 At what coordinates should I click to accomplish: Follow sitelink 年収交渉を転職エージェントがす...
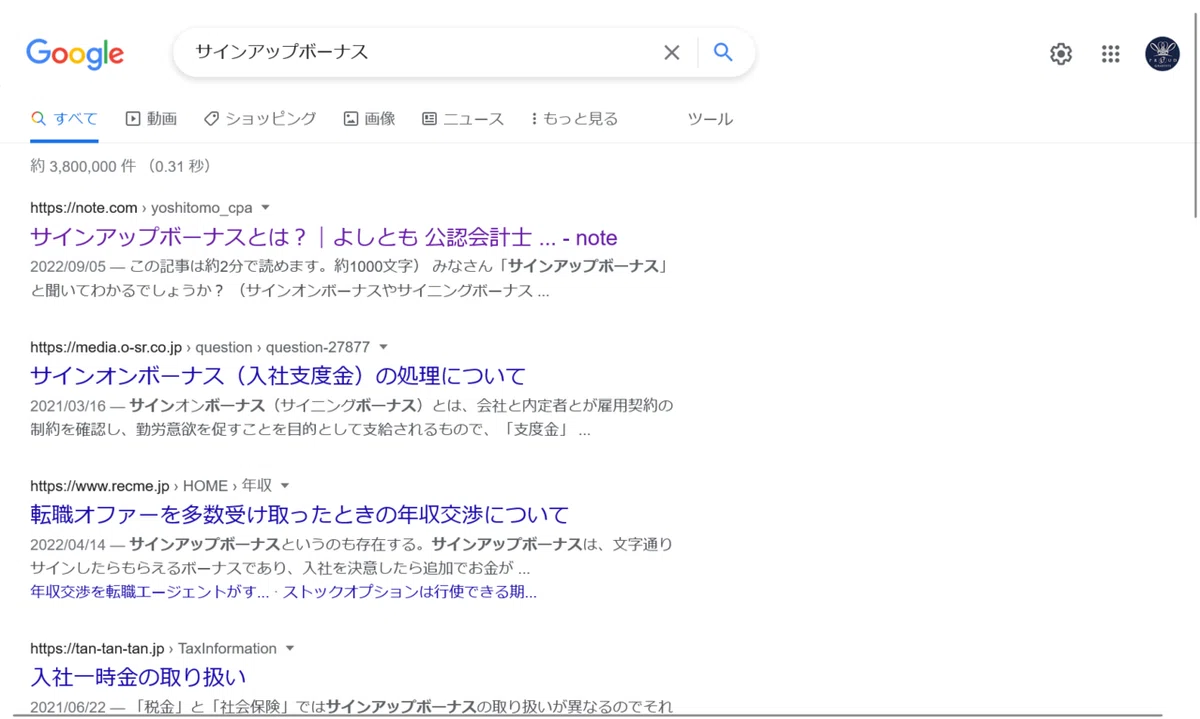coord(150,592)
